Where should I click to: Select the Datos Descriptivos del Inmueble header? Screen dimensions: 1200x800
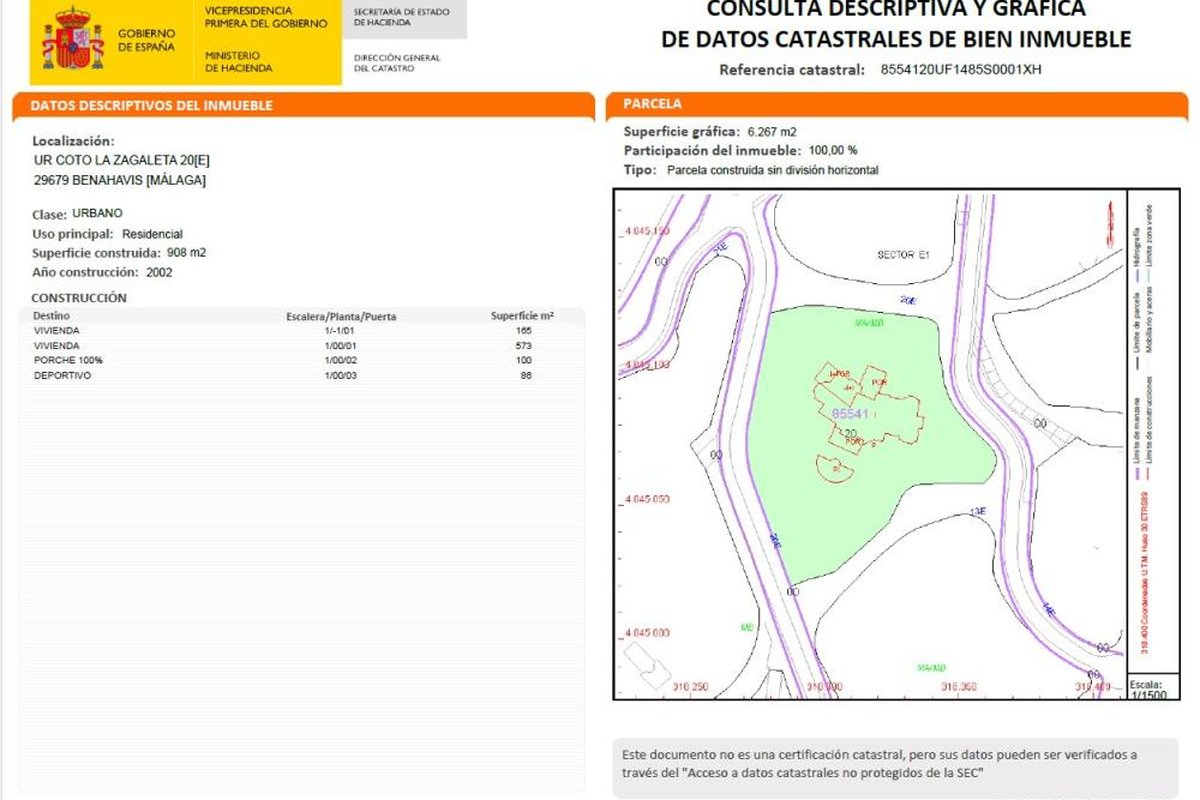coord(152,105)
